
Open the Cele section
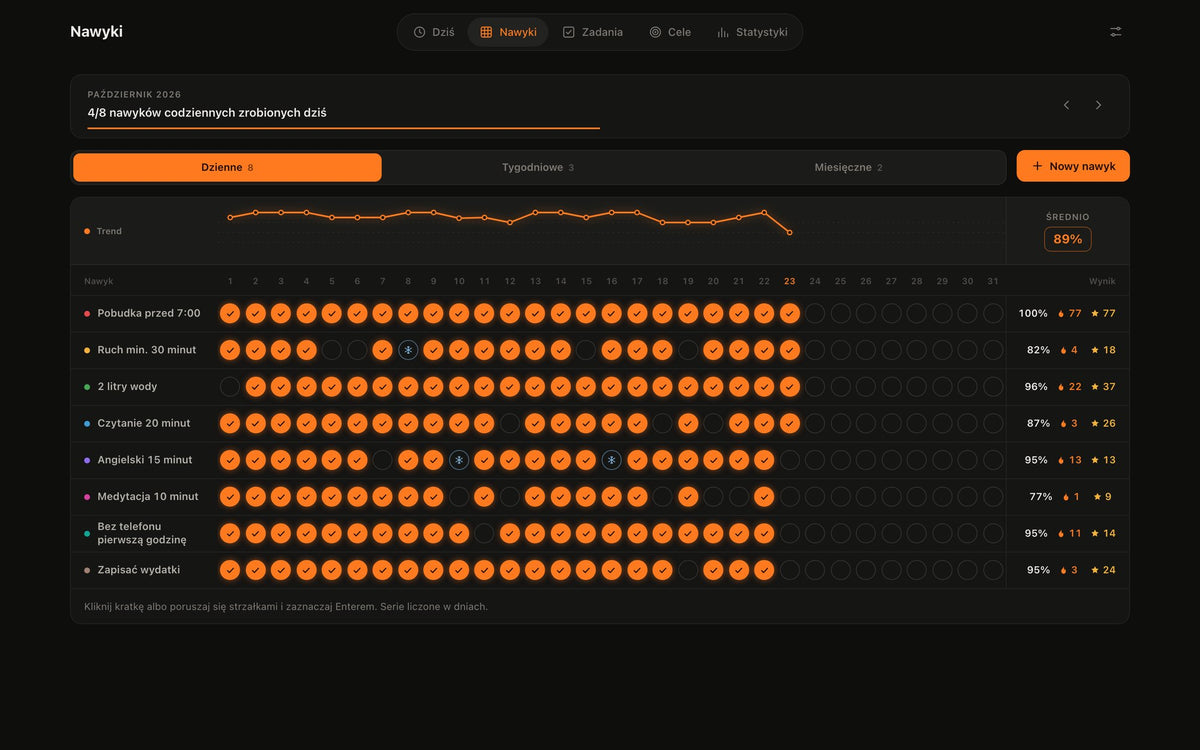pos(670,32)
